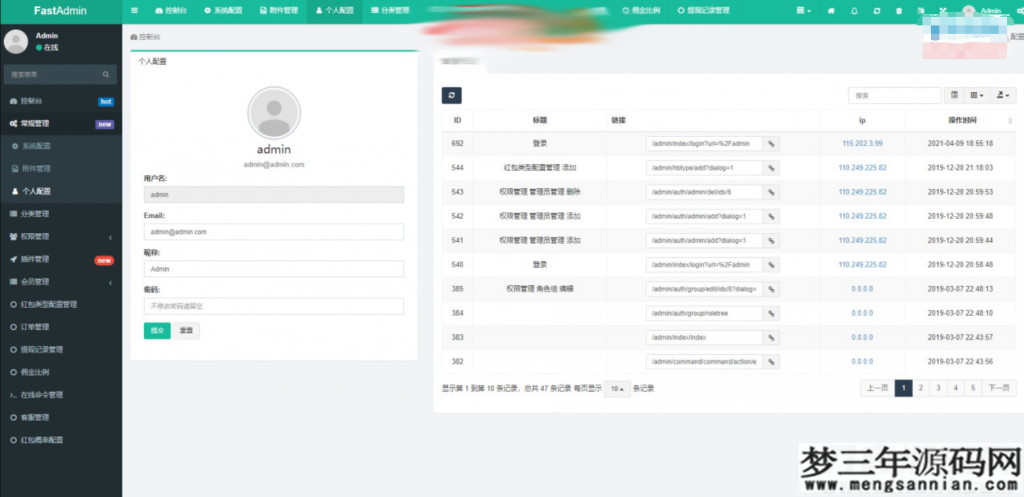Viewport: 1024px width, 497px height.
Task: Click the language switch icon
Action: [921, 11]
